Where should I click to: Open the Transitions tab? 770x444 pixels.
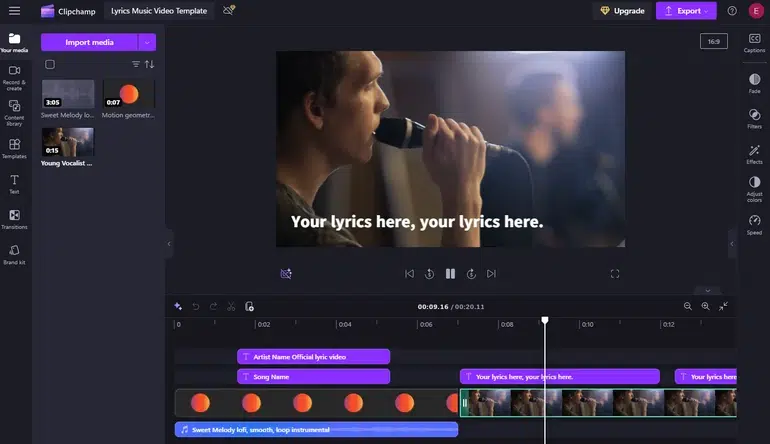tap(14, 220)
